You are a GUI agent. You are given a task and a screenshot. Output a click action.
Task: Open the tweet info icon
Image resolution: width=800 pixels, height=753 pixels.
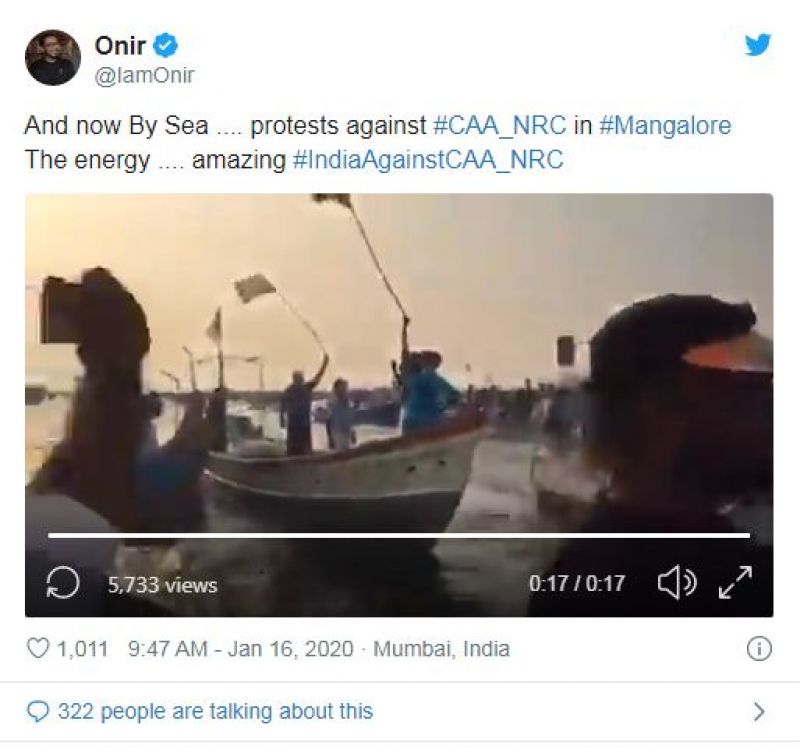click(759, 649)
